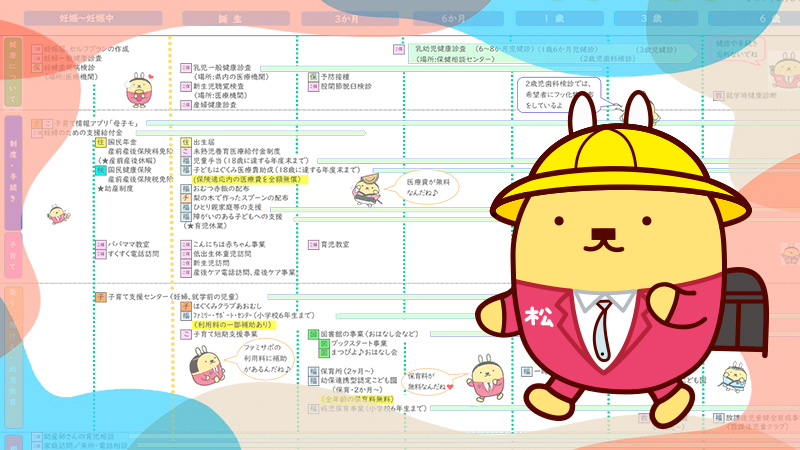Click the 低出生体重児訪問 entry
This screenshot has height=450, width=800.
coord(222,254)
